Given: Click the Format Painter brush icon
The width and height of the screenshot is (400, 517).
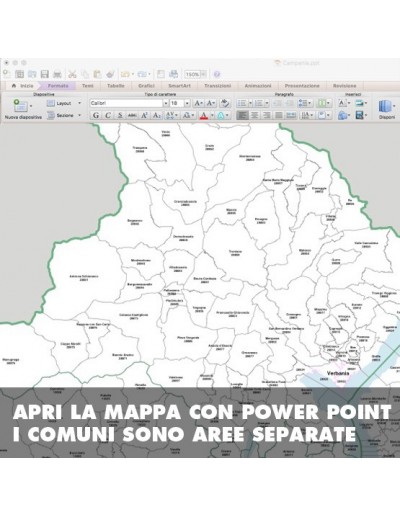Looking at the screenshot, I should click(110, 74).
